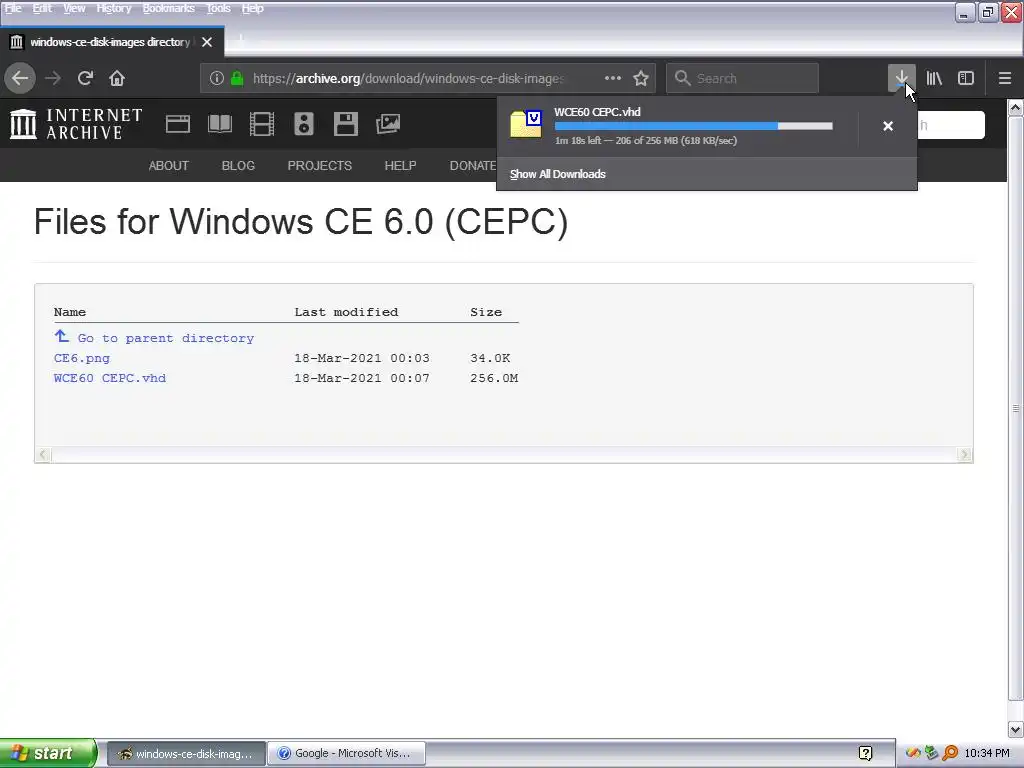Image resolution: width=1024 pixels, height=768 pixels.
Task: Click the download progress bar
Action: (x=694, y=126)
